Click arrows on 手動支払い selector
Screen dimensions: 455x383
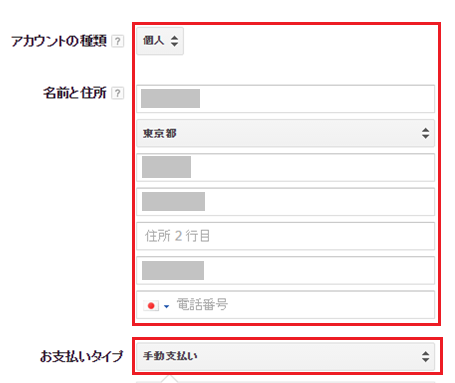[425, 356]
